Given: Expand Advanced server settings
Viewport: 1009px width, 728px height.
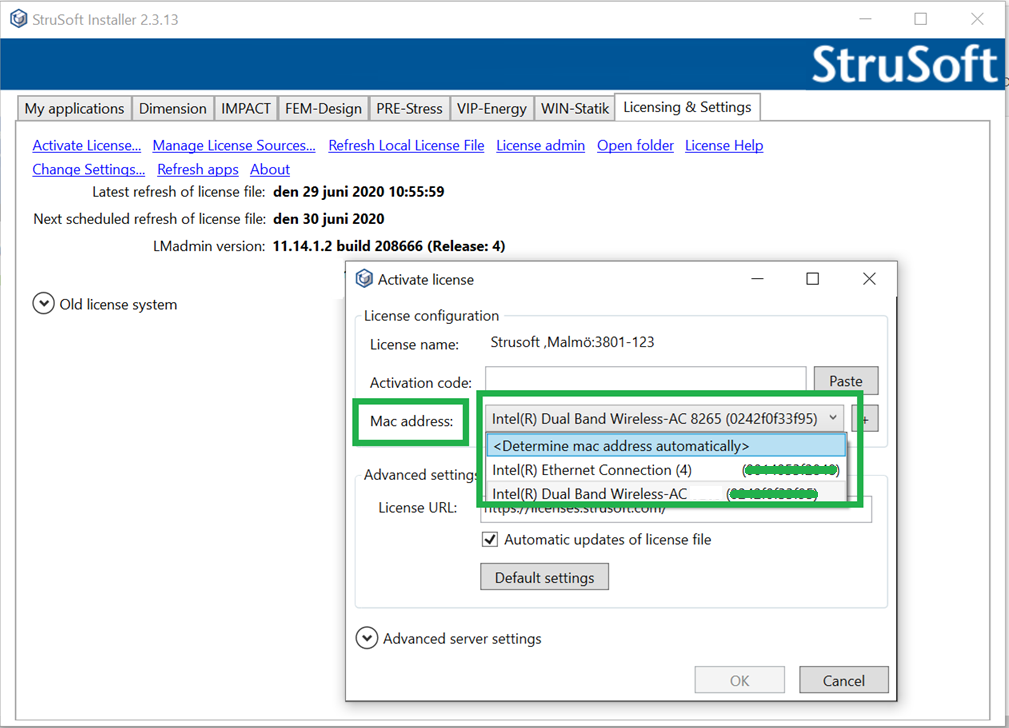Looking at the screenshot, I should (x=367, y=639).
